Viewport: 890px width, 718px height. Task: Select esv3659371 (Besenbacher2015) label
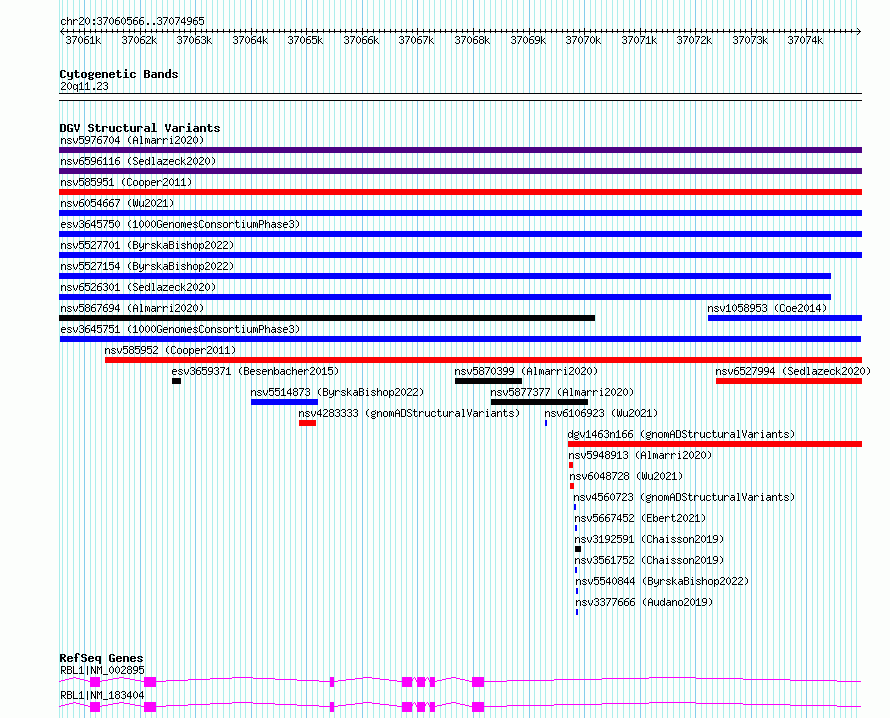coord(255,371)
